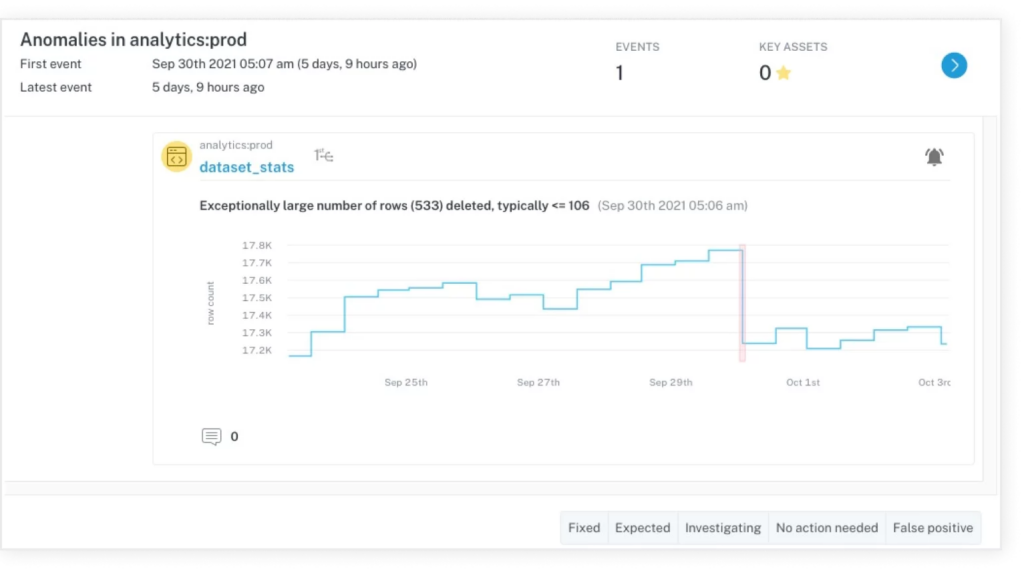Image resolution: width=1024 pixels, height=573 pixels.
Task: Click the 'row count' axis title
Action: tap(210, 303)
